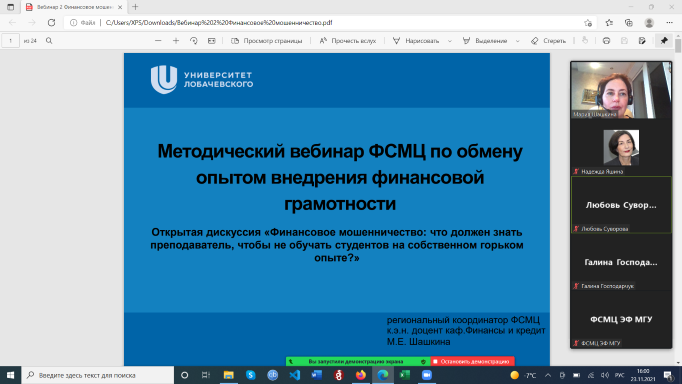Click the Edge tab actions menu icon
682x384 pixels.
point(10,7)
